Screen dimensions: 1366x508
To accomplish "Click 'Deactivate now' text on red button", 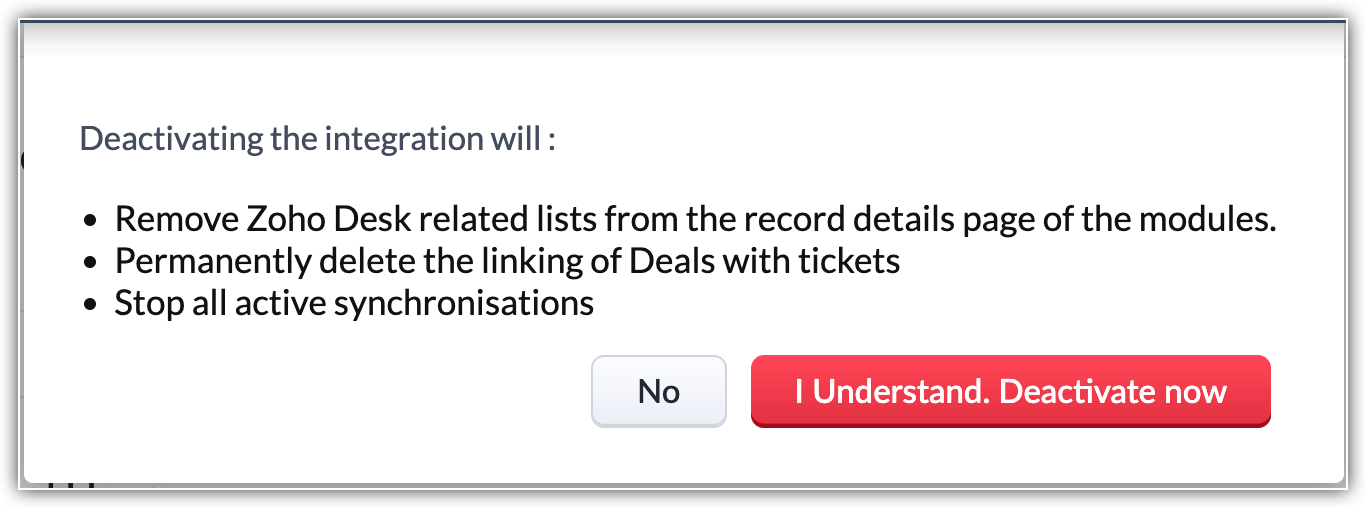I will (1113, 391).
